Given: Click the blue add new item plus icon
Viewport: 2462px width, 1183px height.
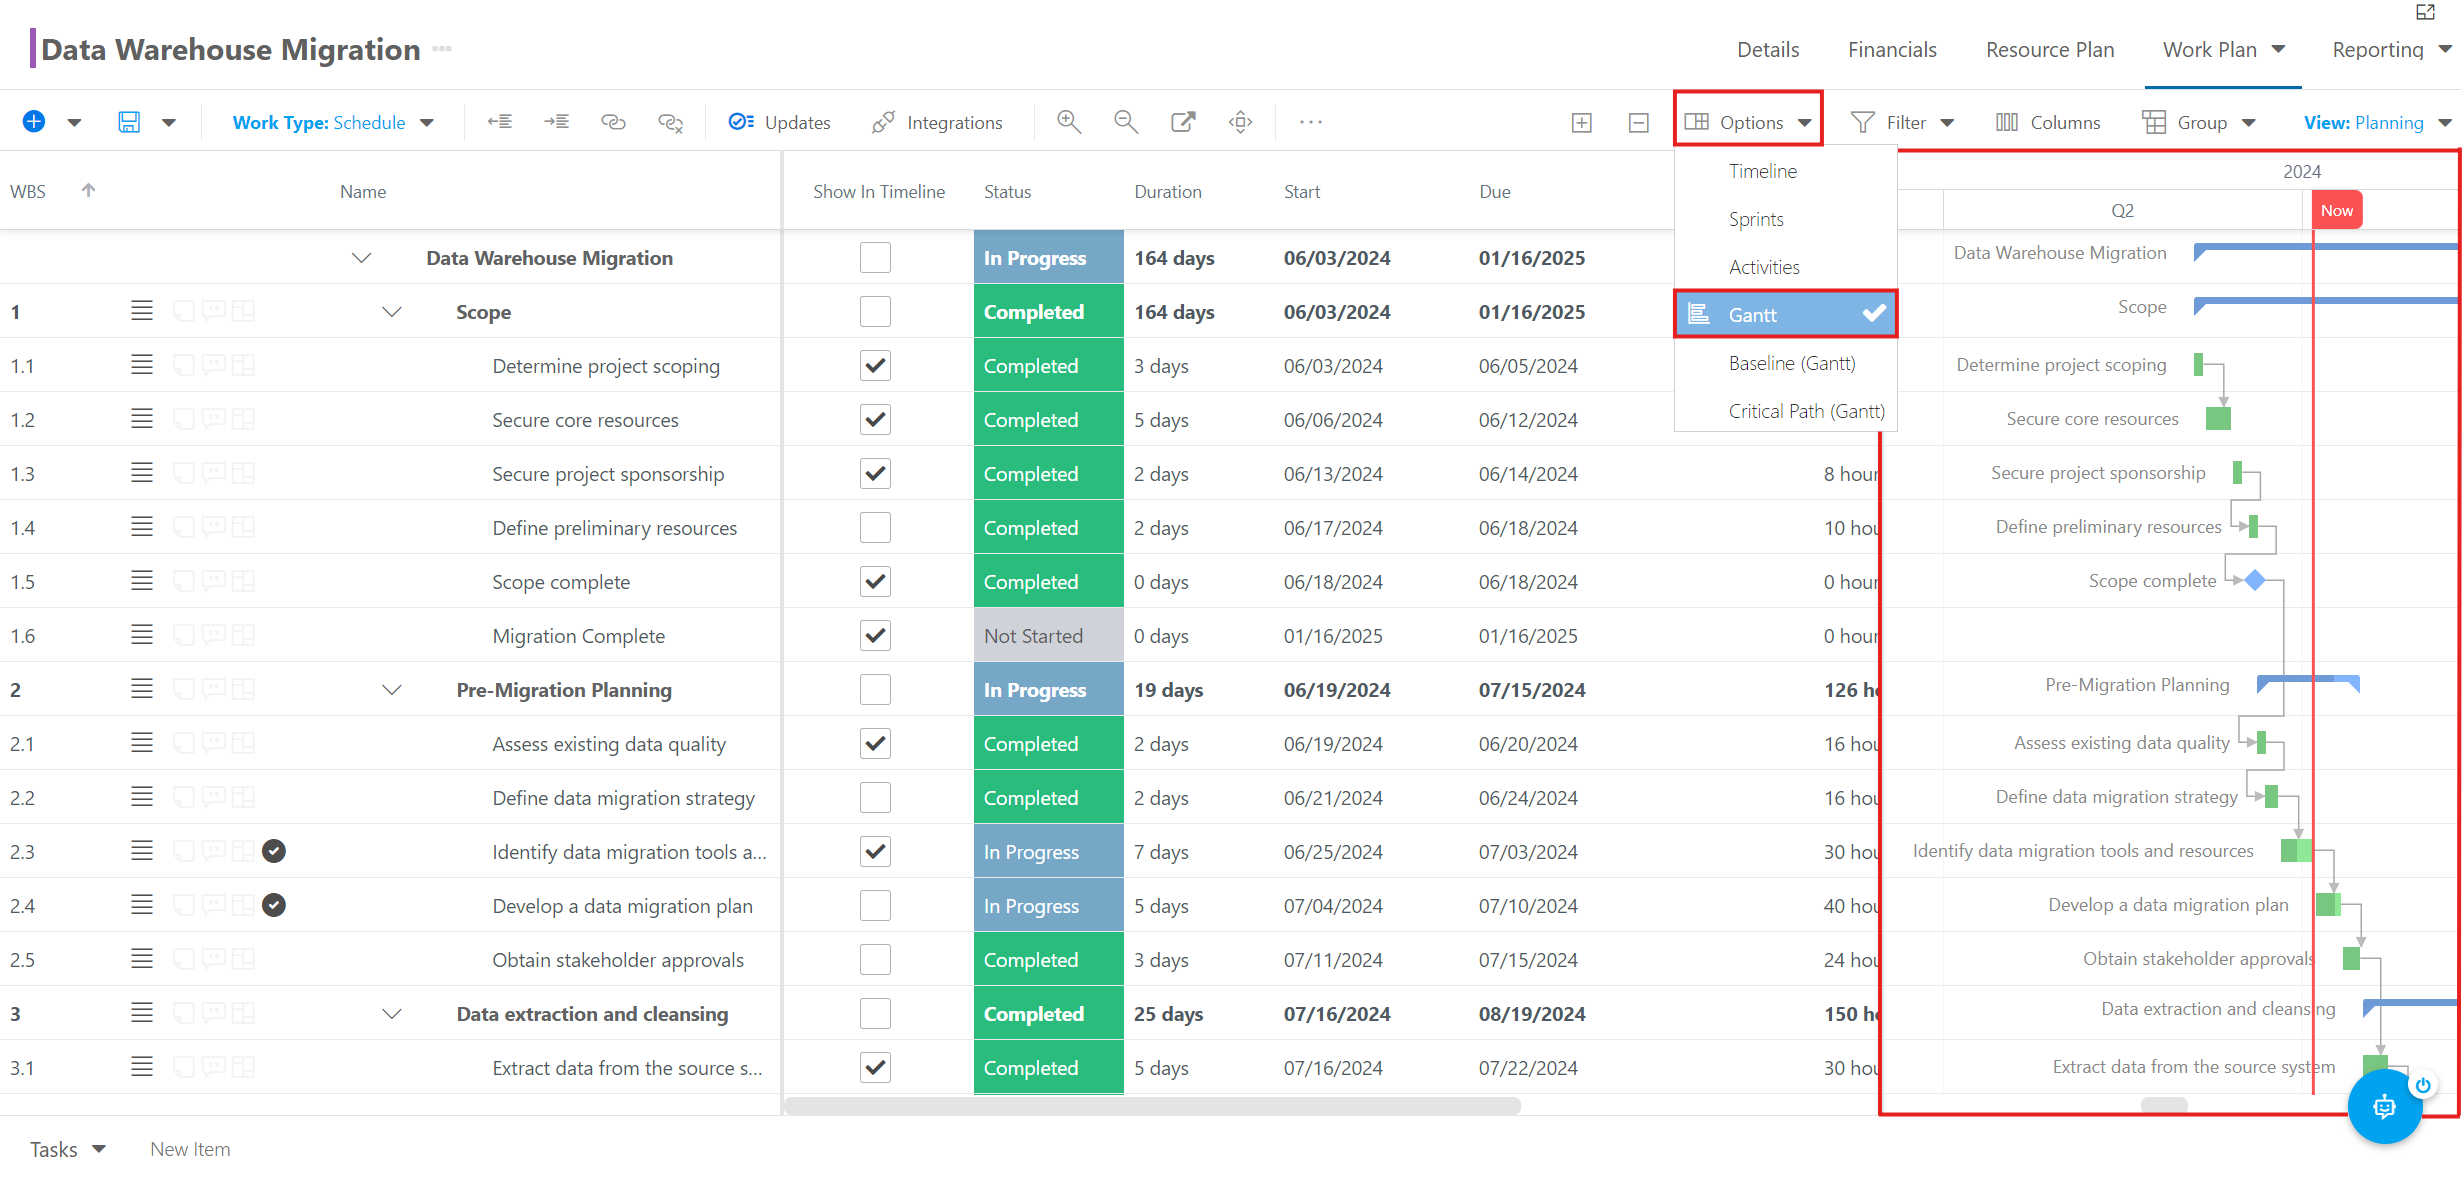Looking at the screenshot, I should point(34,122).
